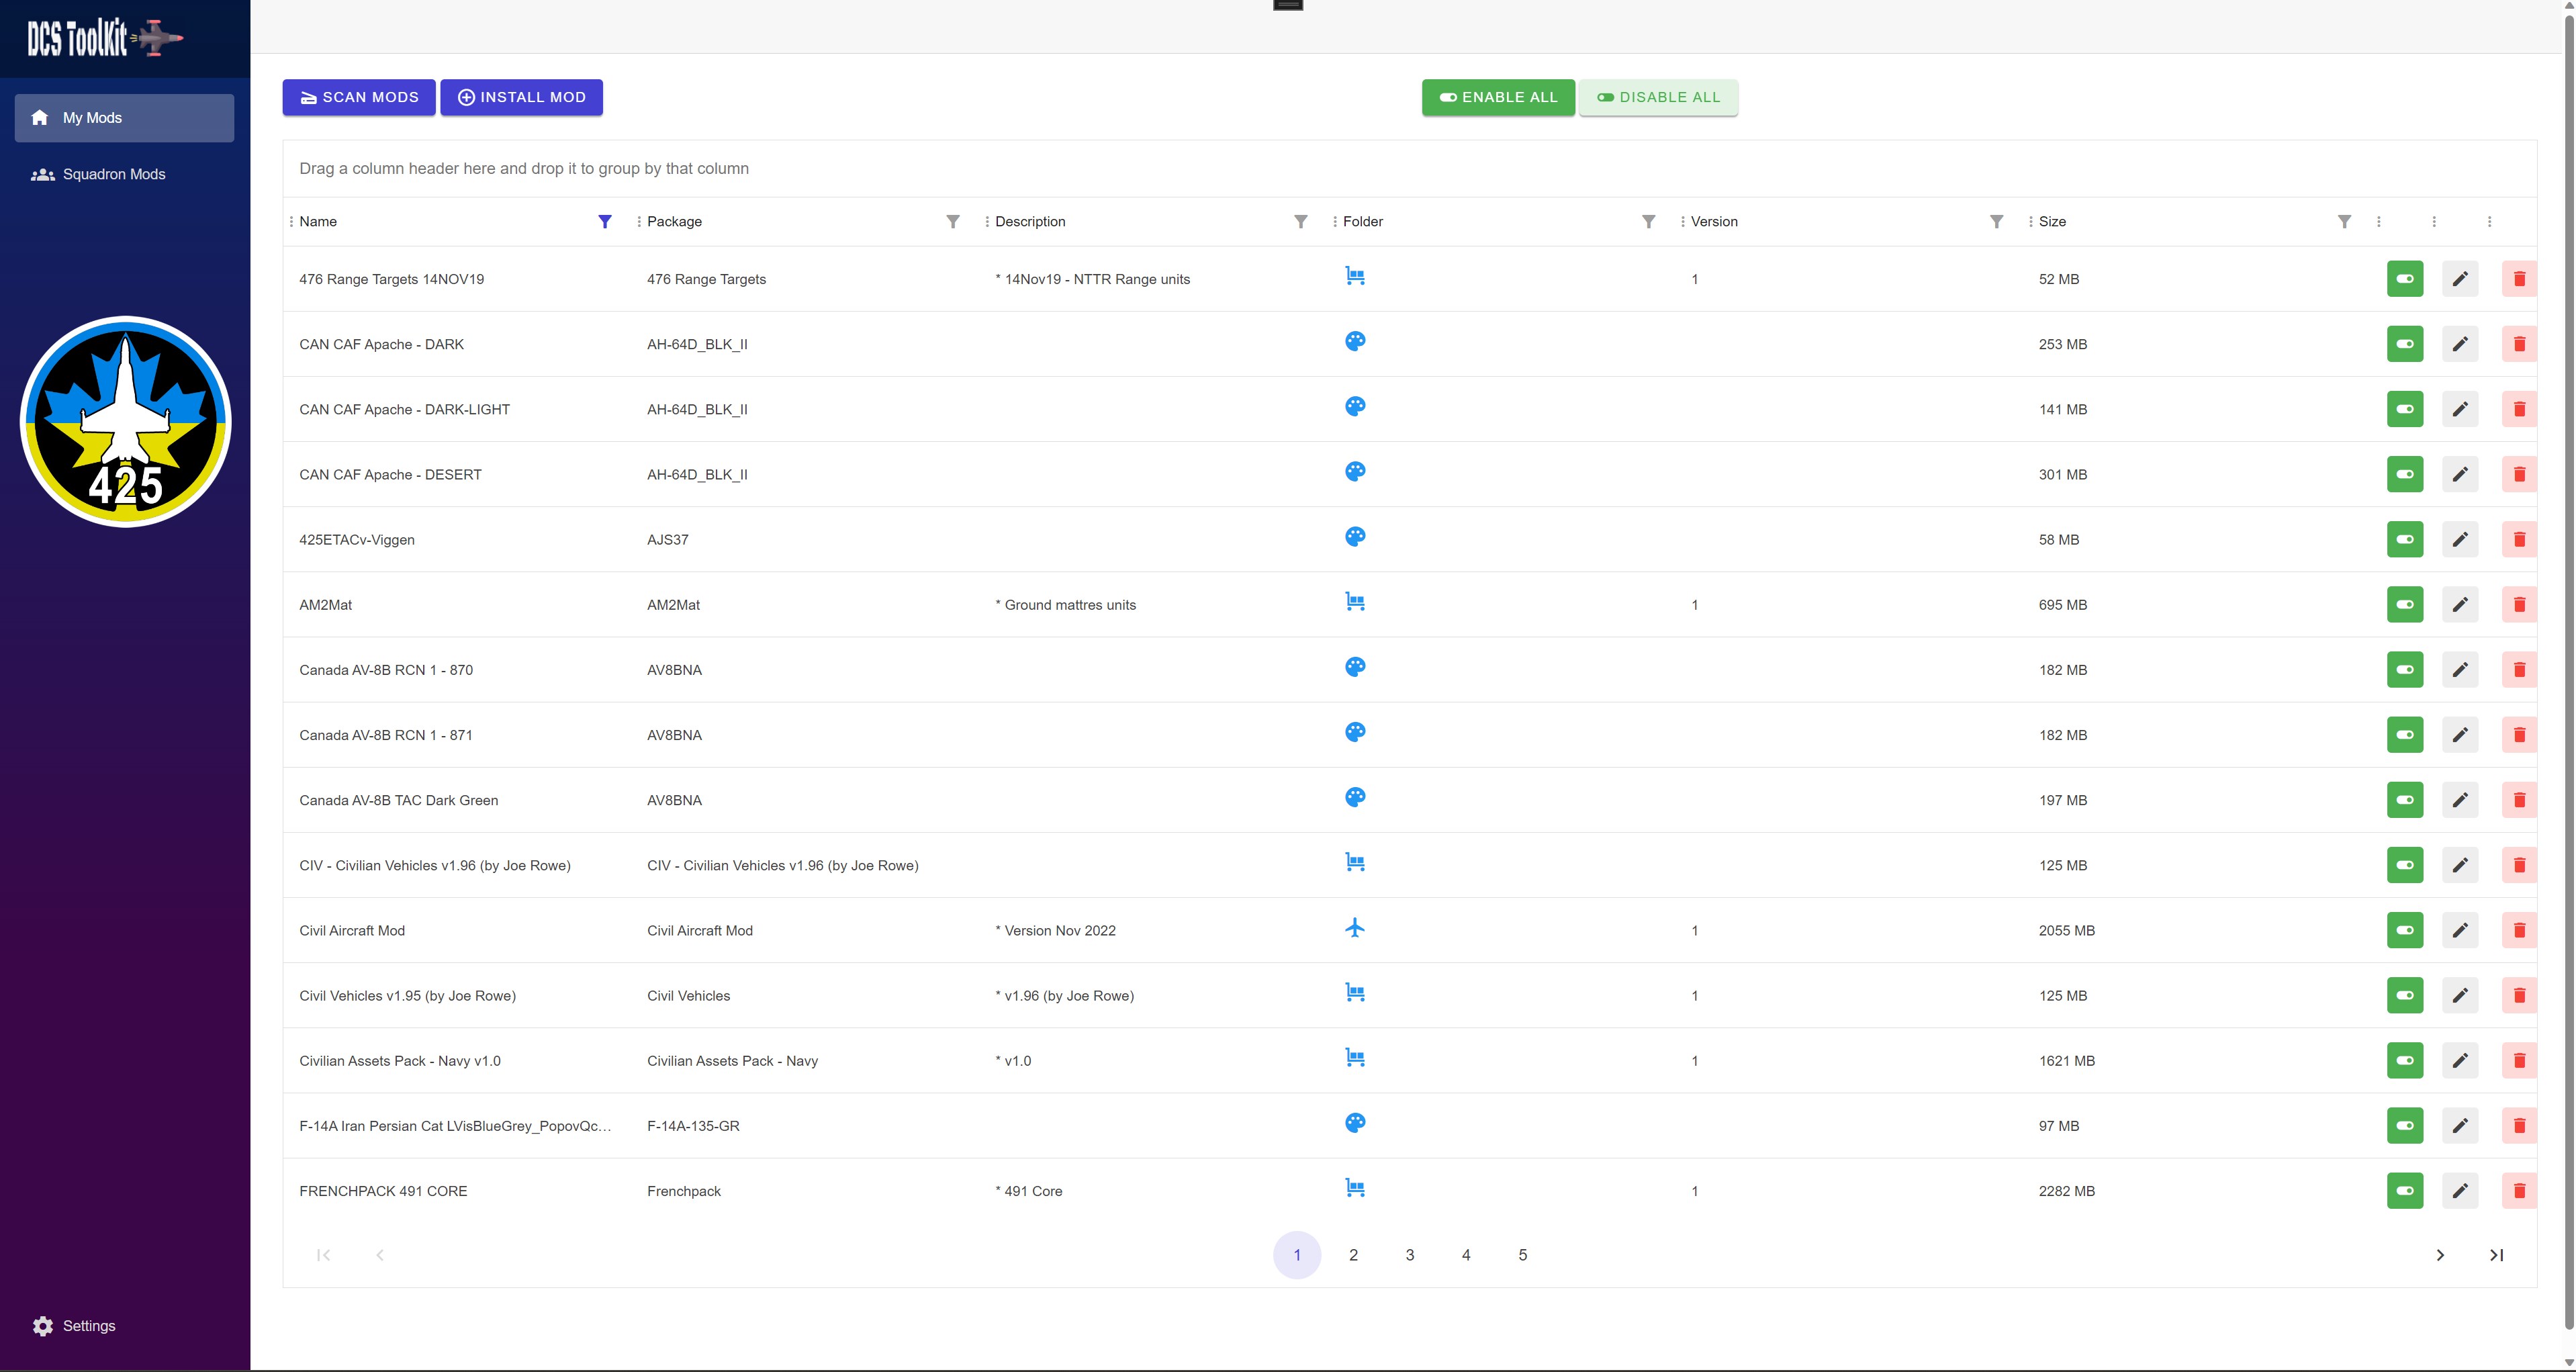The width and height of the screenshot is (2576, 1372).
Task: Edit the 425ETACv-Viggen mod
Action: [x=2460, y=539]
